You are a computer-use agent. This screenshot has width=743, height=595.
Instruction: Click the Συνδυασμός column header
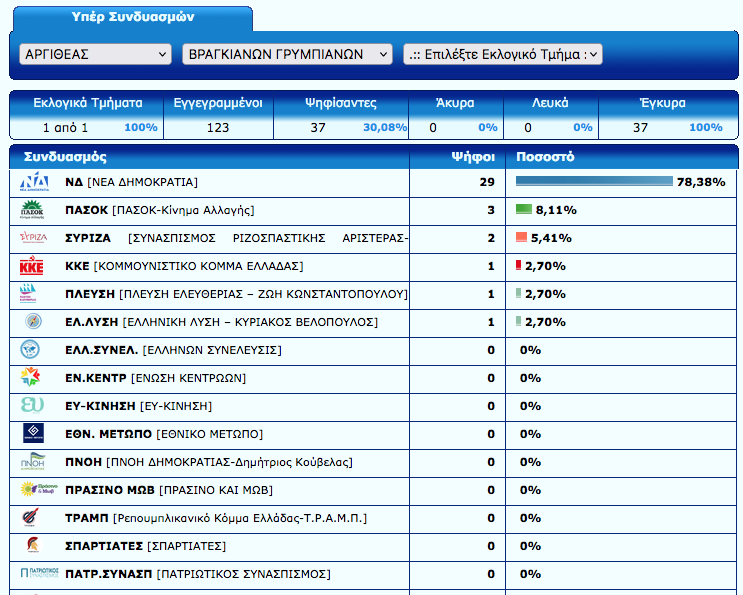tap(65, 157)
